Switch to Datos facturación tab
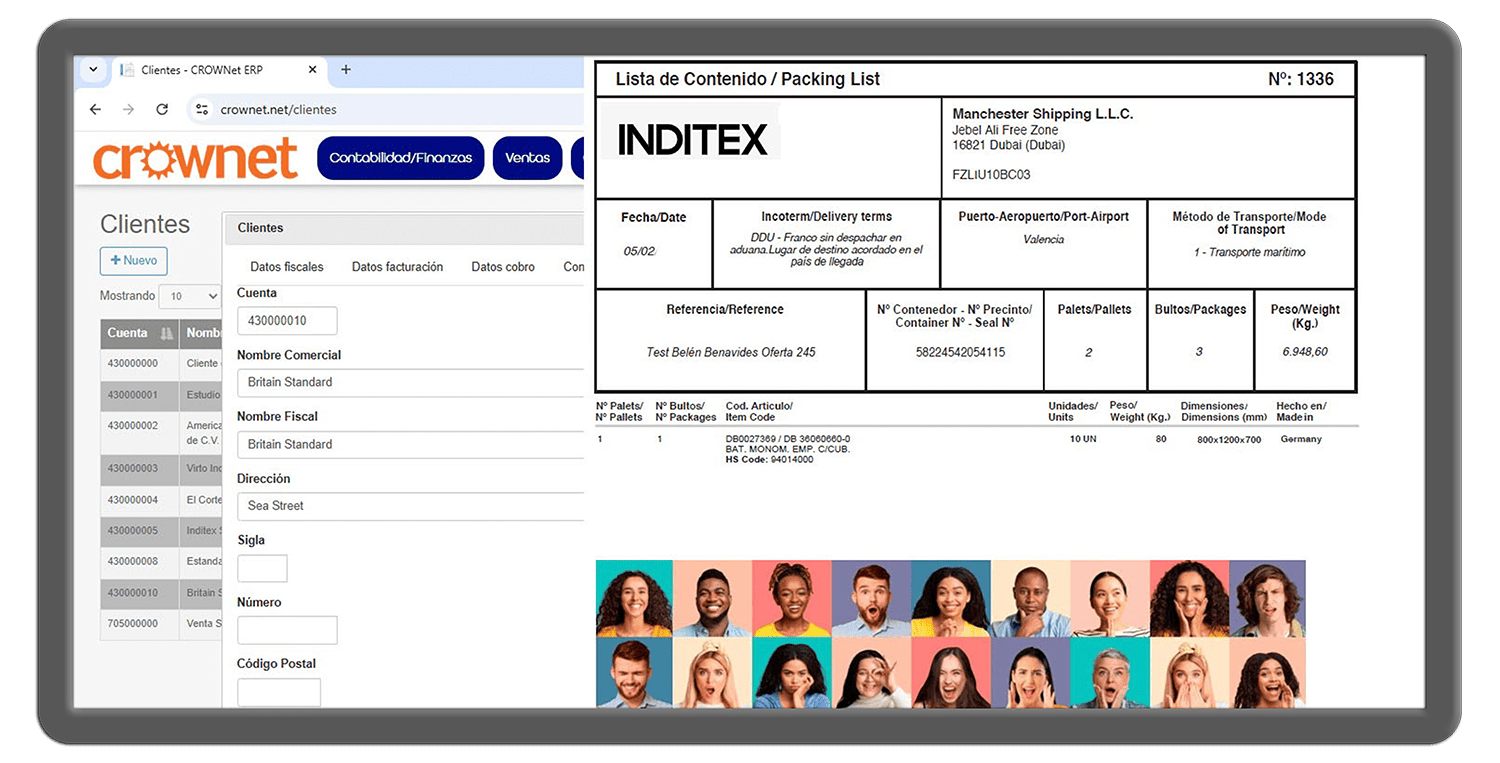The width and height of the screenshot is (1500, 763). 397,267
